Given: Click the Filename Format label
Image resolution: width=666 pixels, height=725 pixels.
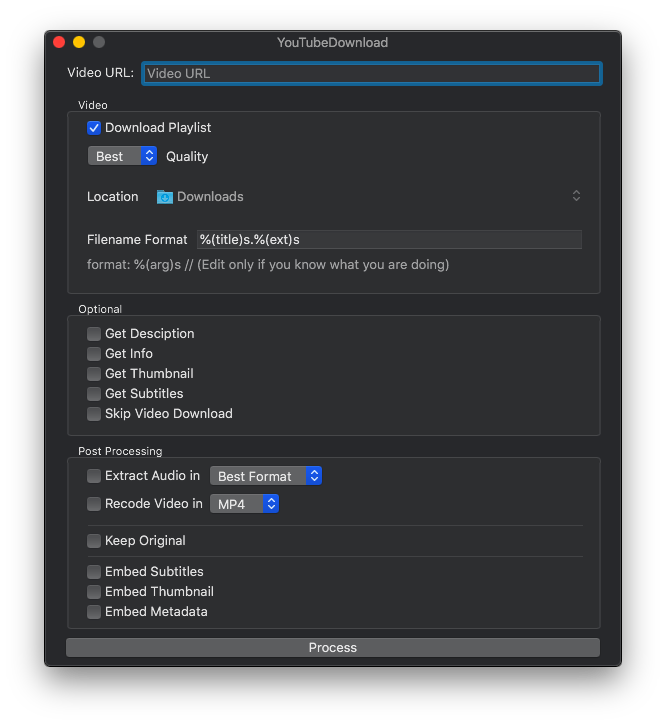Looking at the screenshot, I should pyautogui.click(x=137, y=240).
